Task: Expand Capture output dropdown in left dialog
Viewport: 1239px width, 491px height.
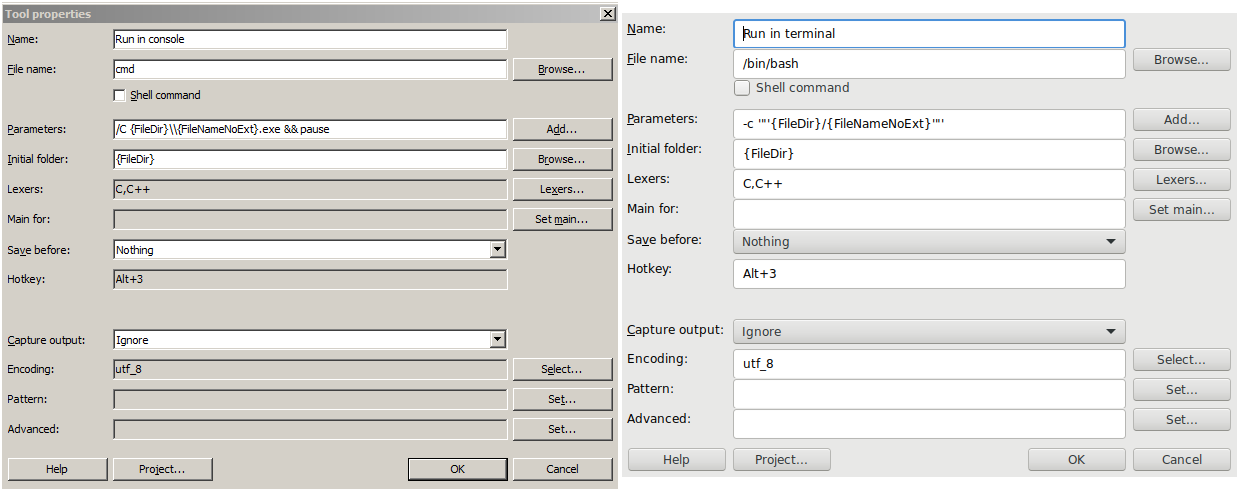Action: [497, 340]
